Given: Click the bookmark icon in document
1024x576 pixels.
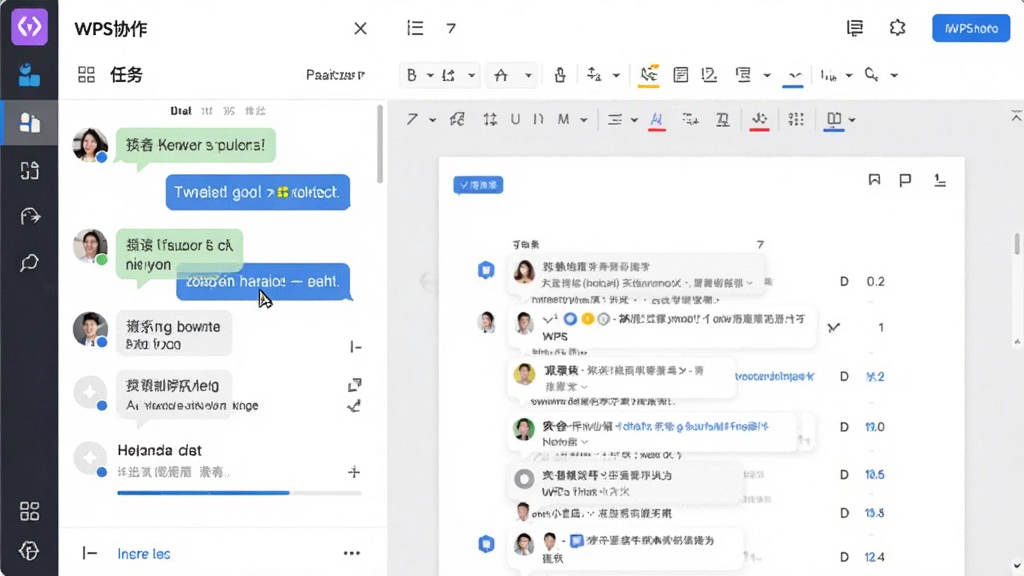Looking at the screenshot, I should coord(874,180).
